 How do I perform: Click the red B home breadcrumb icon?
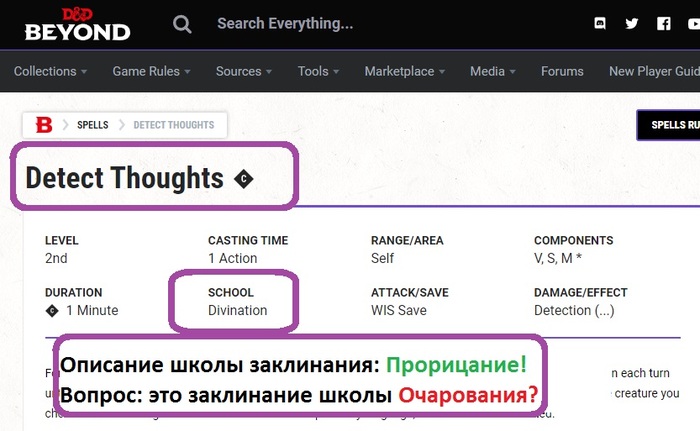[x=43, y=125]
